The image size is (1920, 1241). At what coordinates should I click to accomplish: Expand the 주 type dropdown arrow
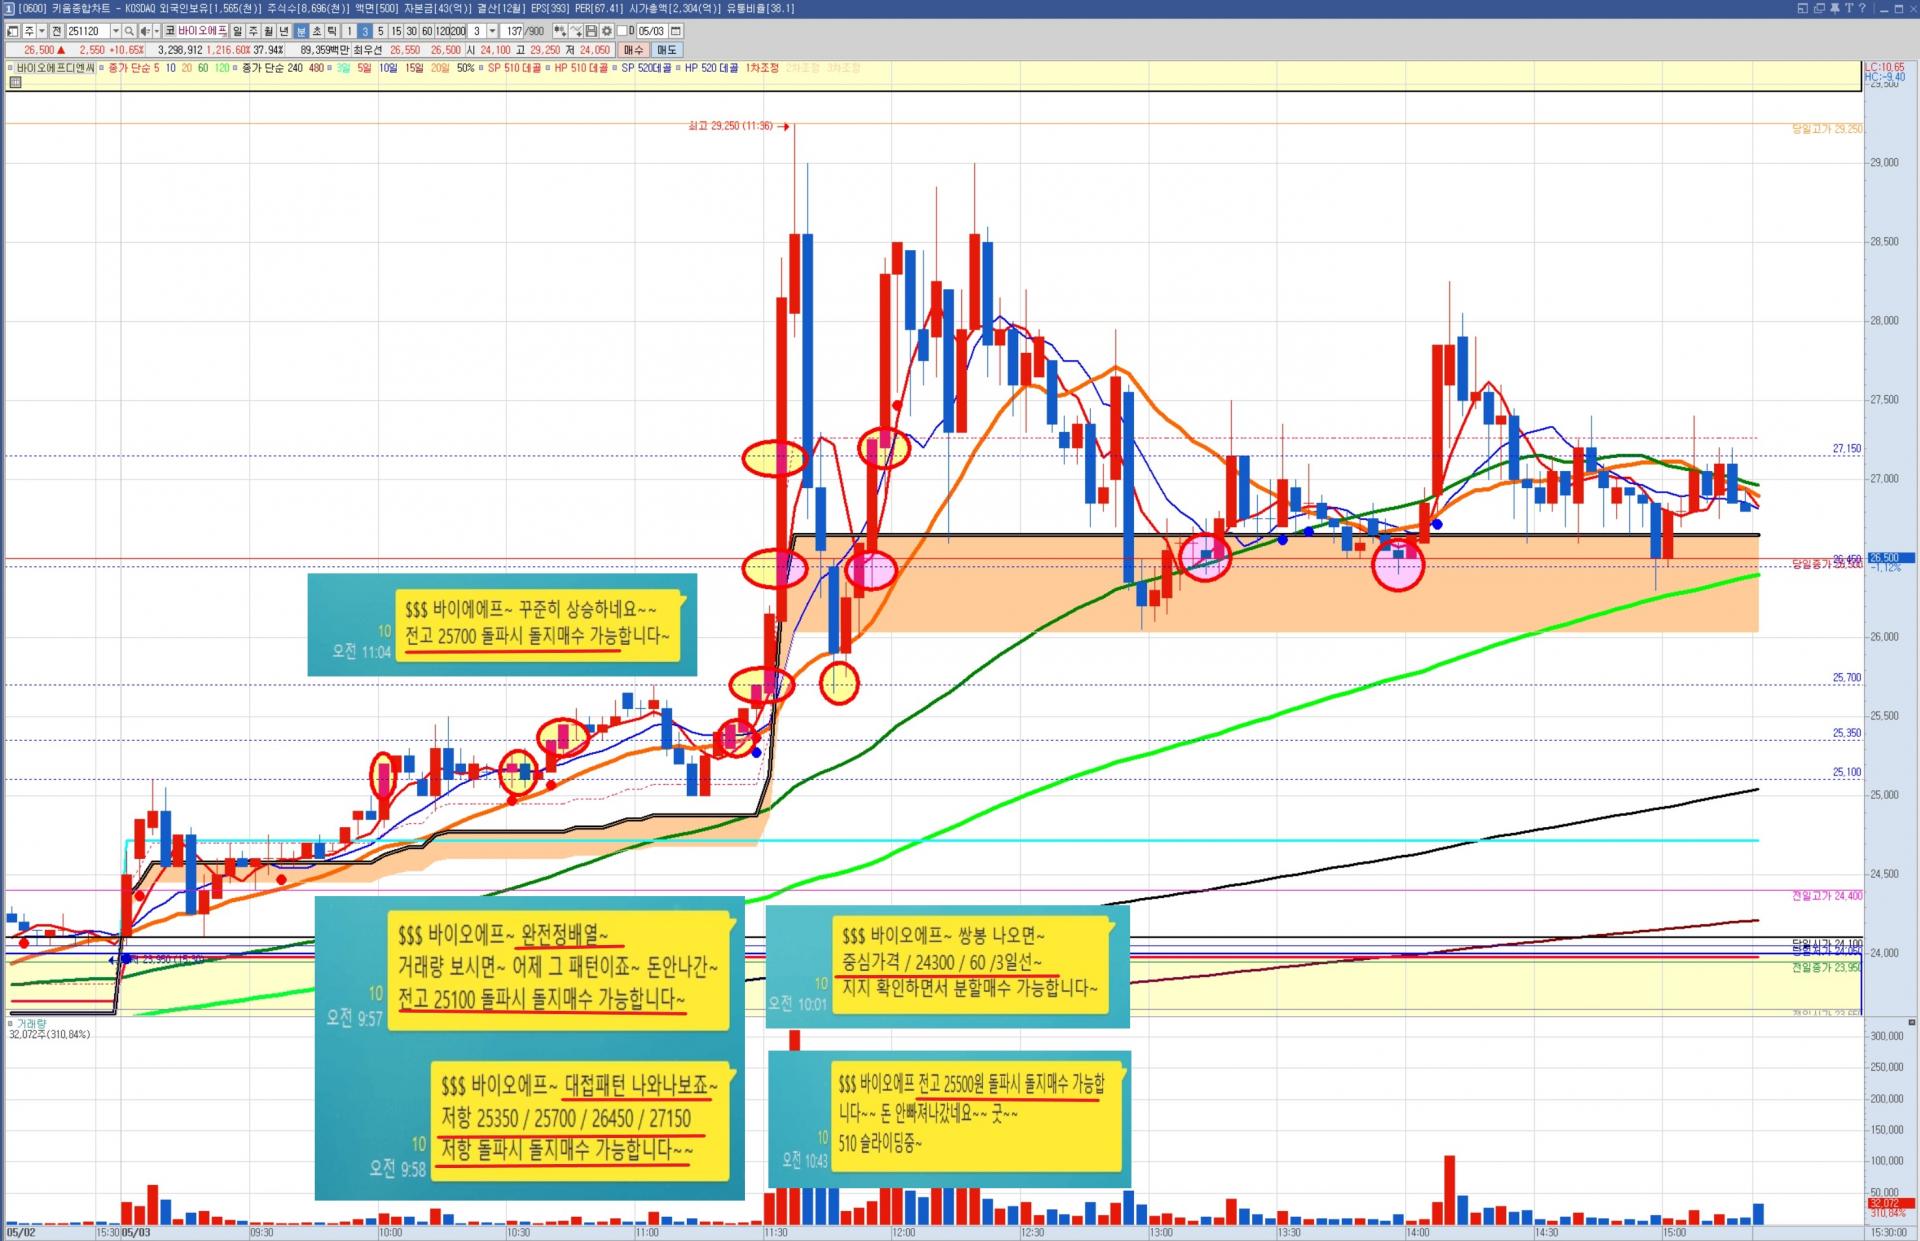coord(42,31)
